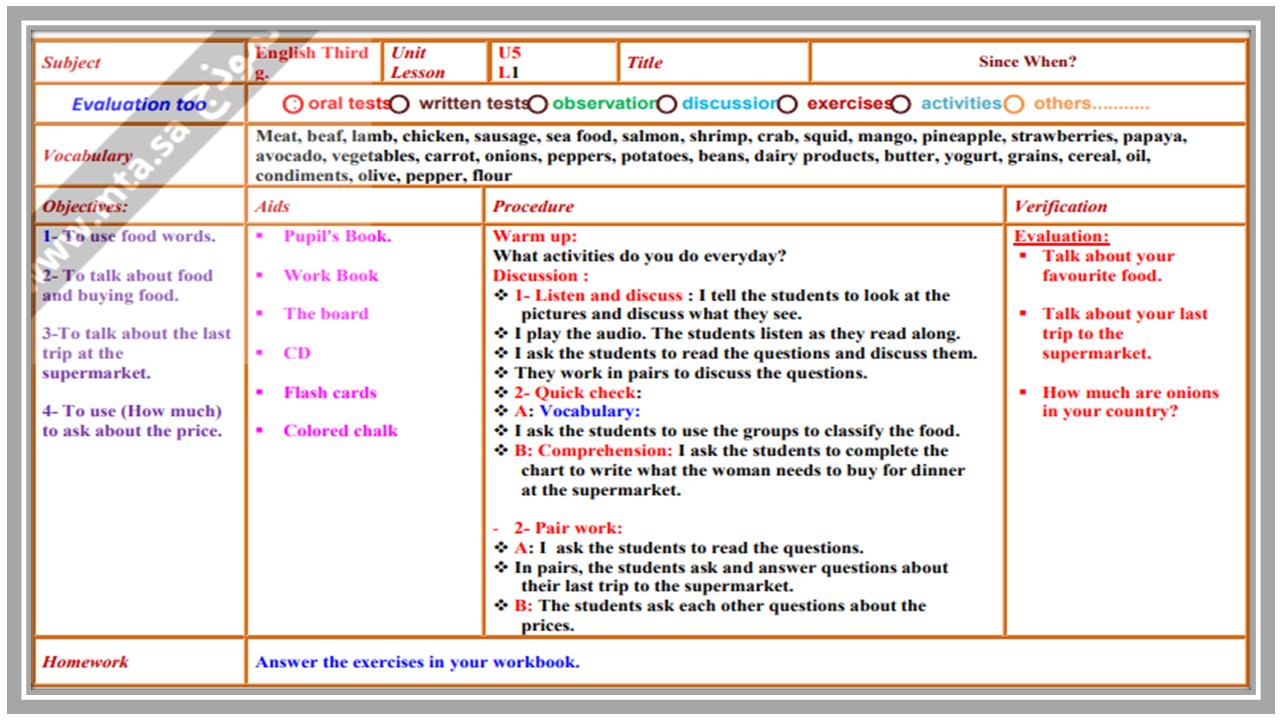Click the 'Evaluation:' underlined heading
This screenshot has width=1280, height=720.
click(1062, 237)
